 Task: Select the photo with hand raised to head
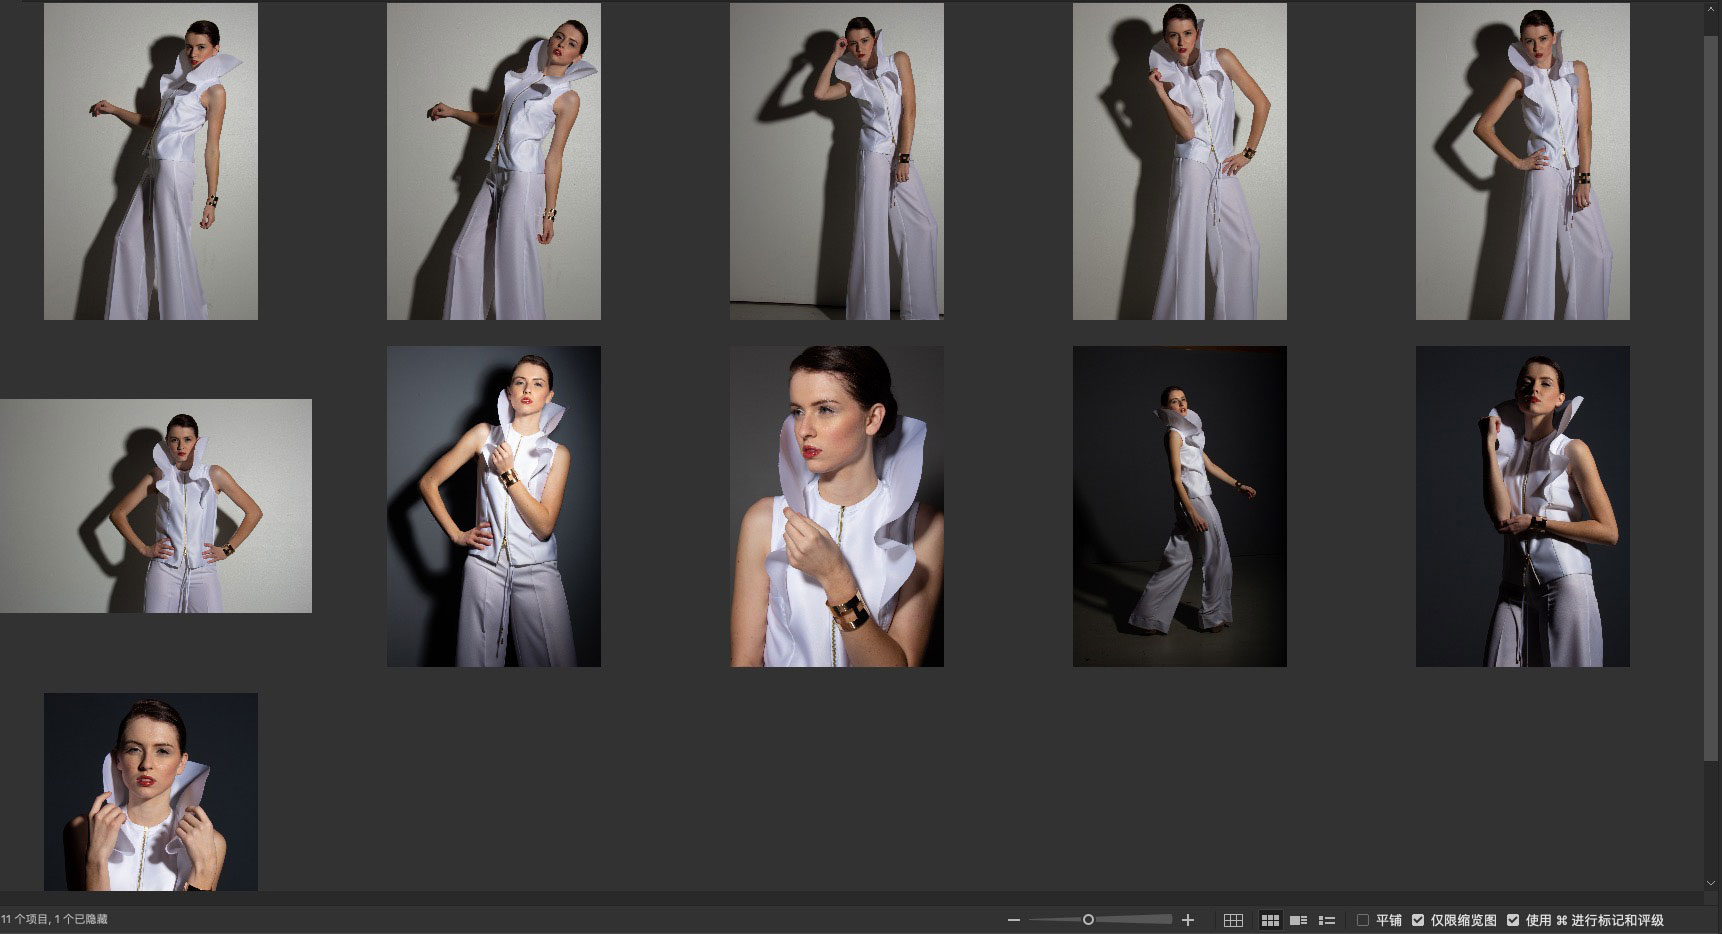tap(837, 161)
